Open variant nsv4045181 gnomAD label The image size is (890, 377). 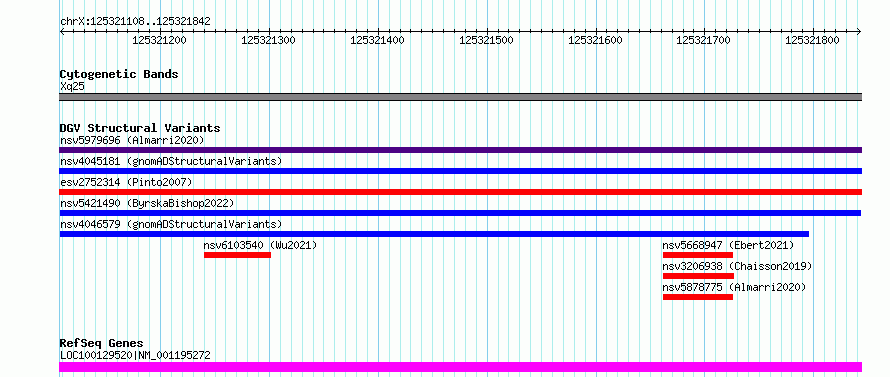pos(171,161)
